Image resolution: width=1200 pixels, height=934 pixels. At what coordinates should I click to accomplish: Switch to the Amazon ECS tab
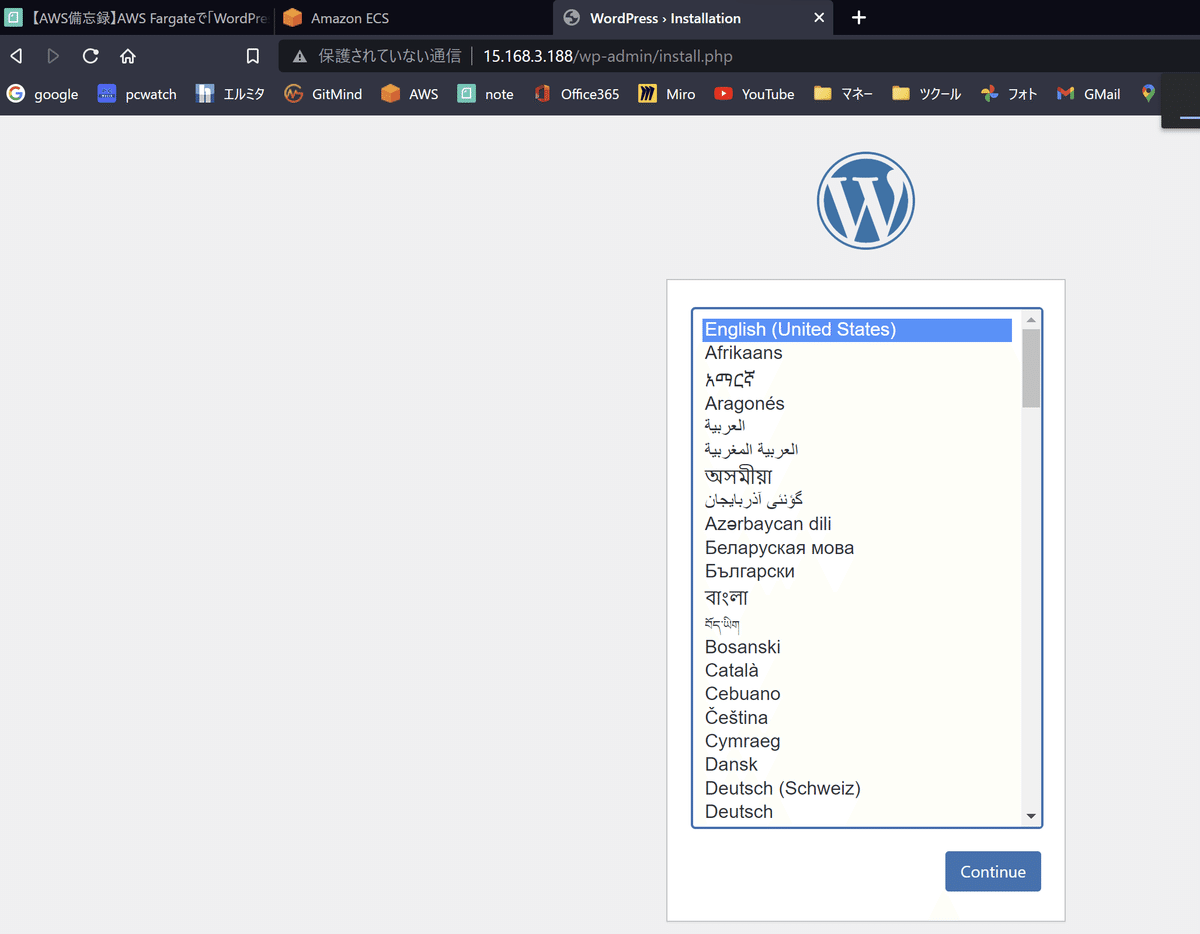(414, 18)
